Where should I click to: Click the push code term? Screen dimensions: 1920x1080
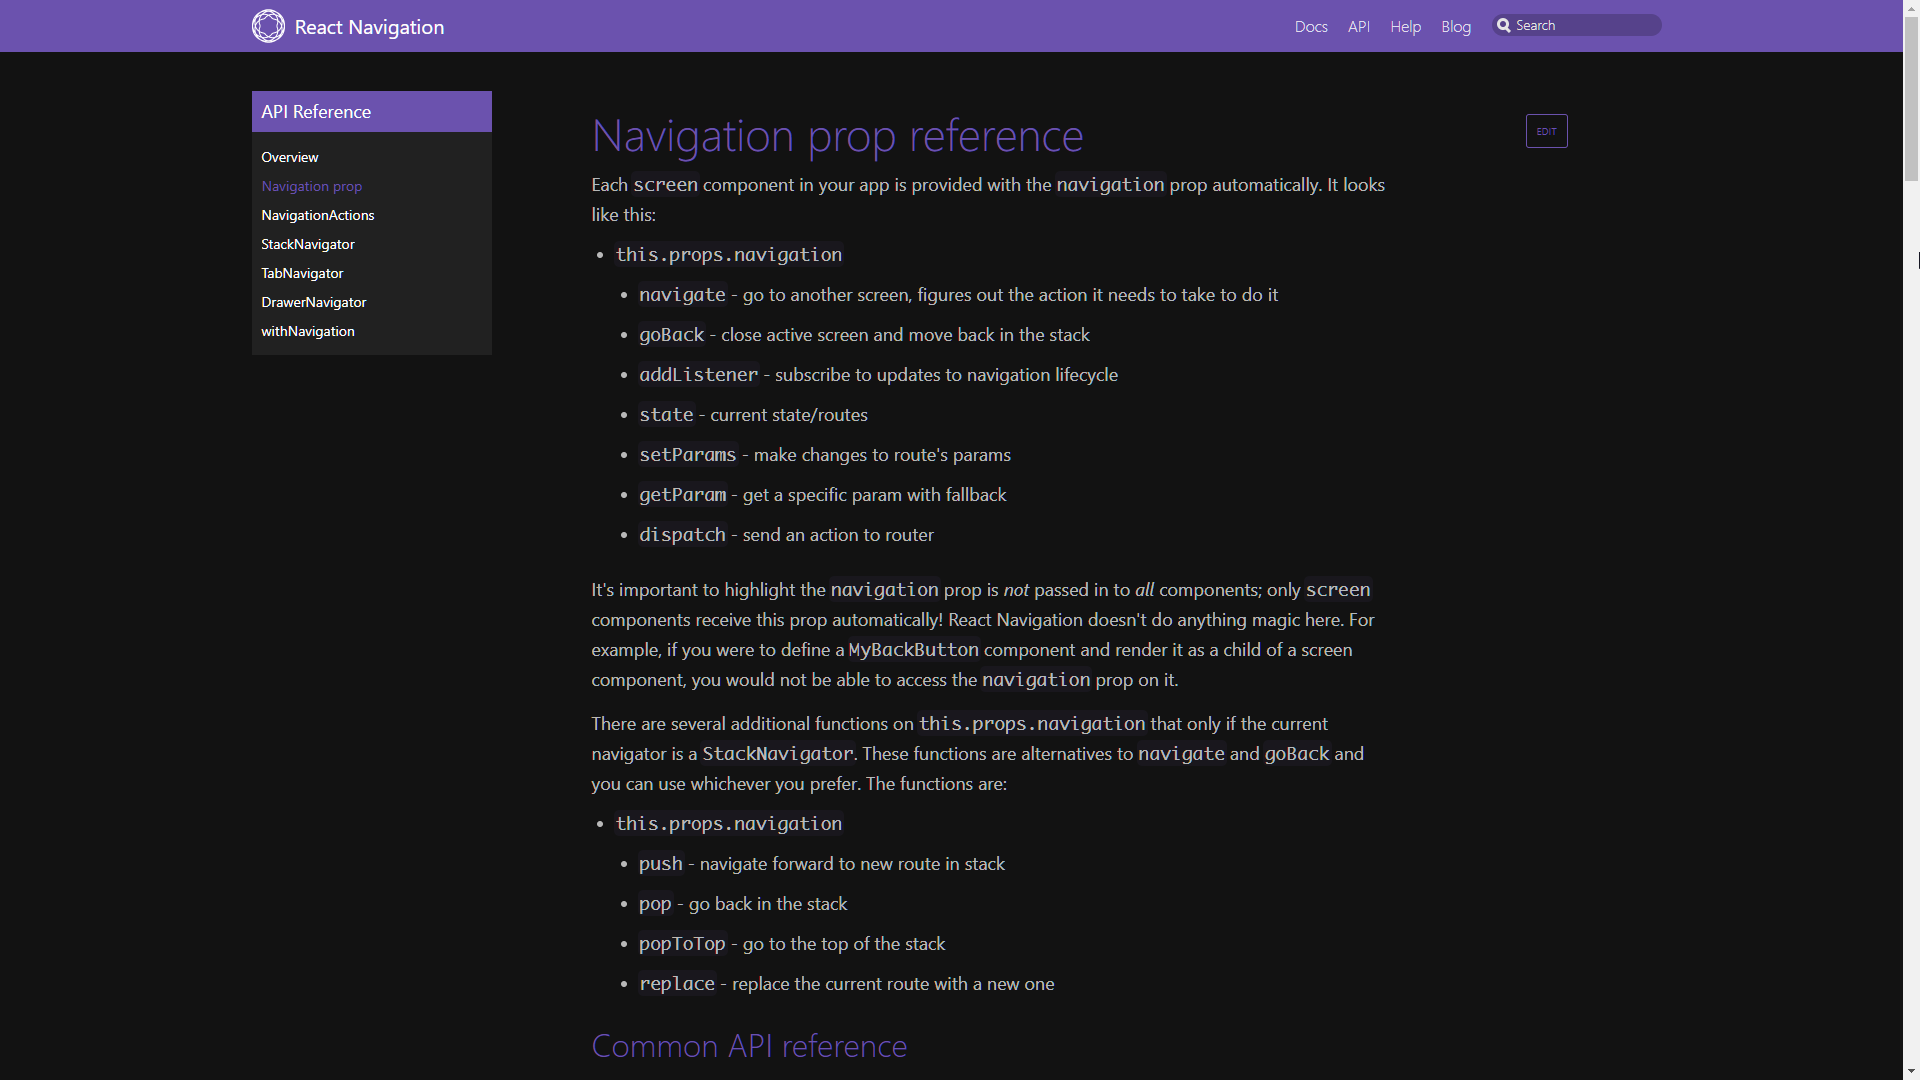tap(661, 864)
